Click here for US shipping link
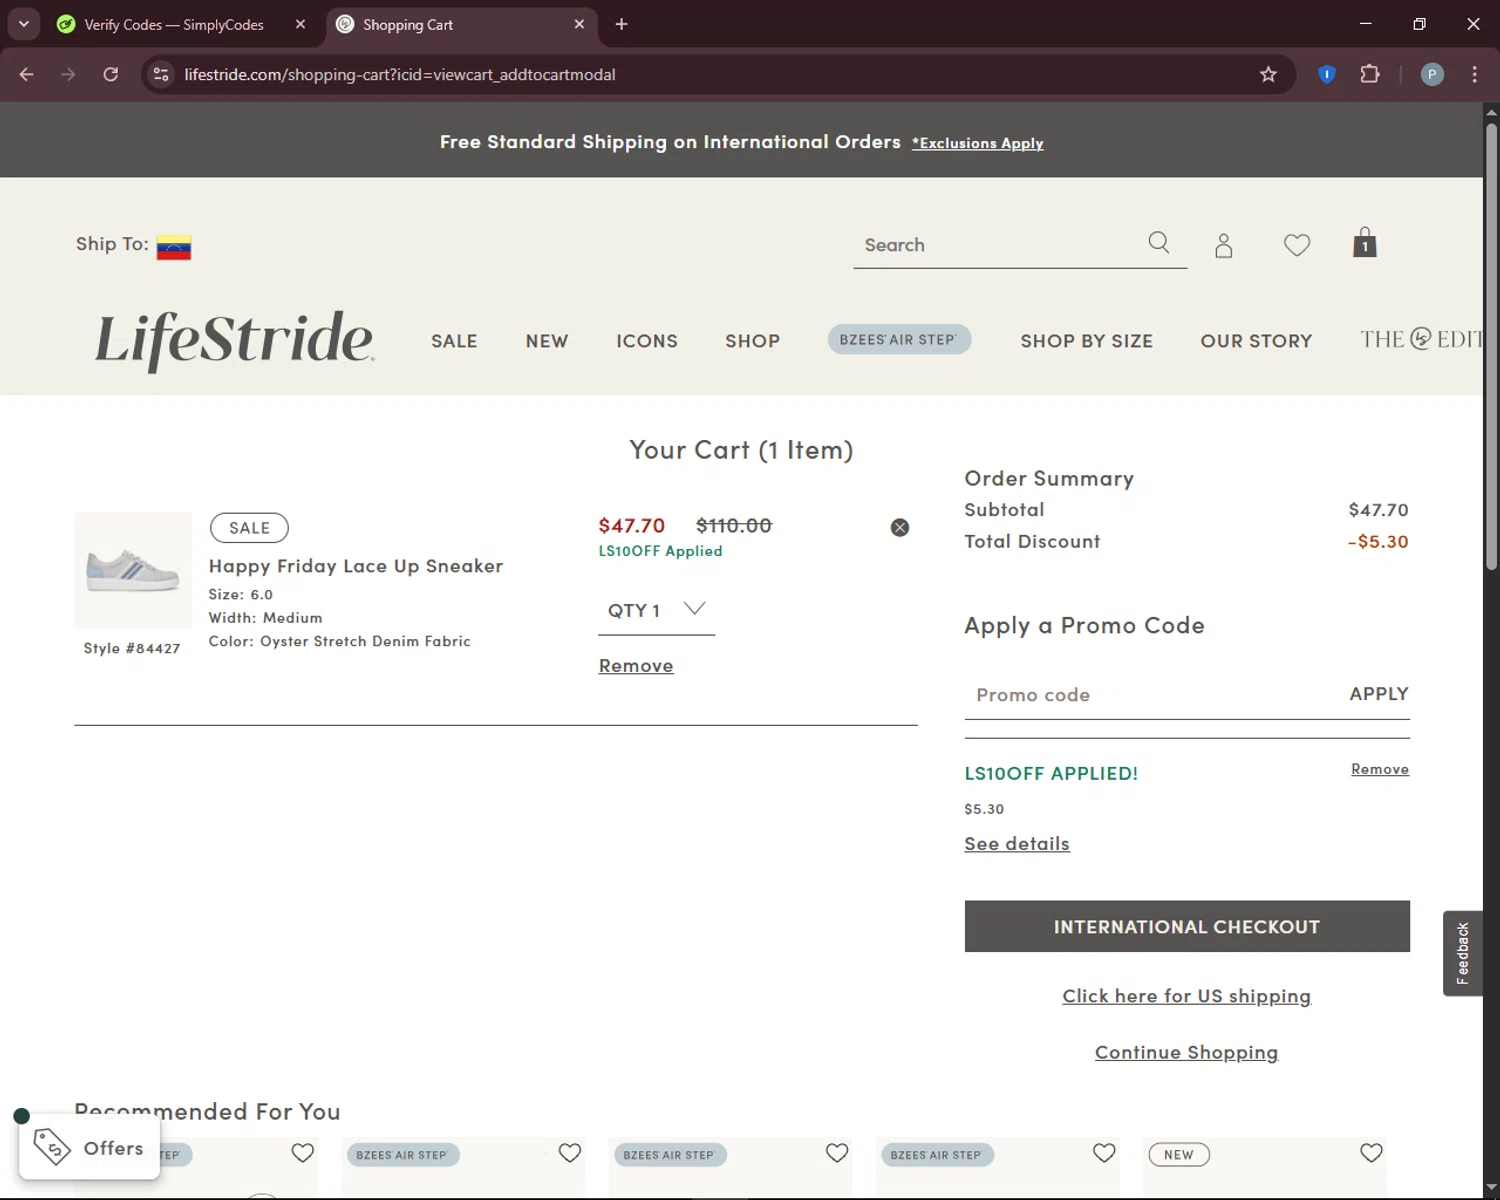Image resolution: width=1500 pixels, height=1200 pixels. pos(1187,996)
